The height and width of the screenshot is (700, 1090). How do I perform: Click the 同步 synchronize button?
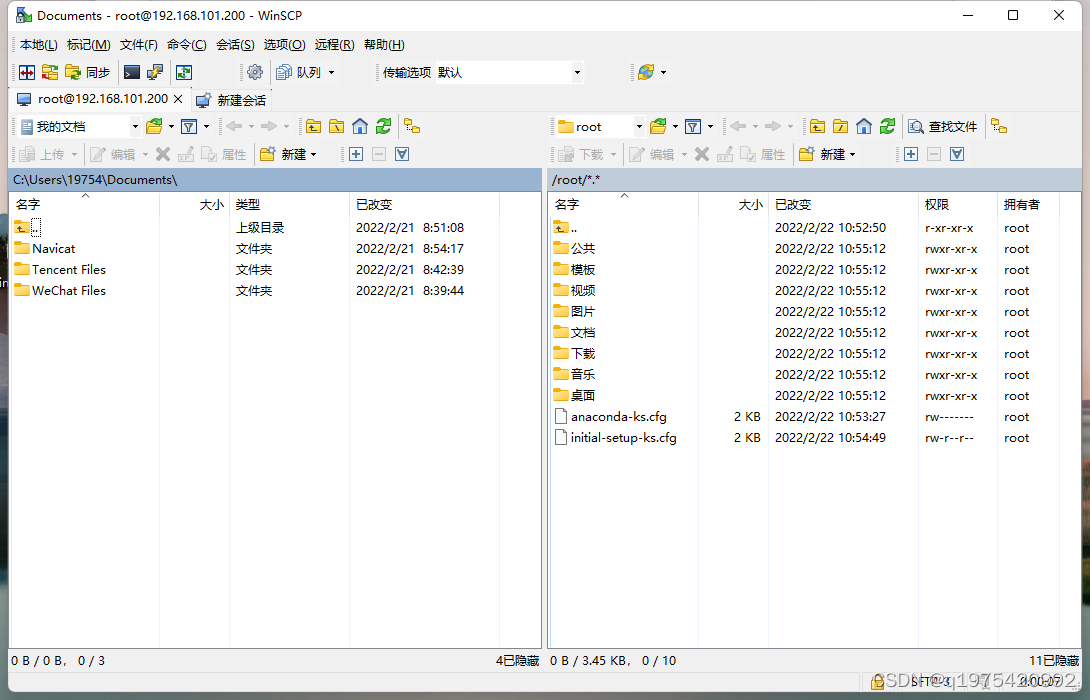(88, 72)
